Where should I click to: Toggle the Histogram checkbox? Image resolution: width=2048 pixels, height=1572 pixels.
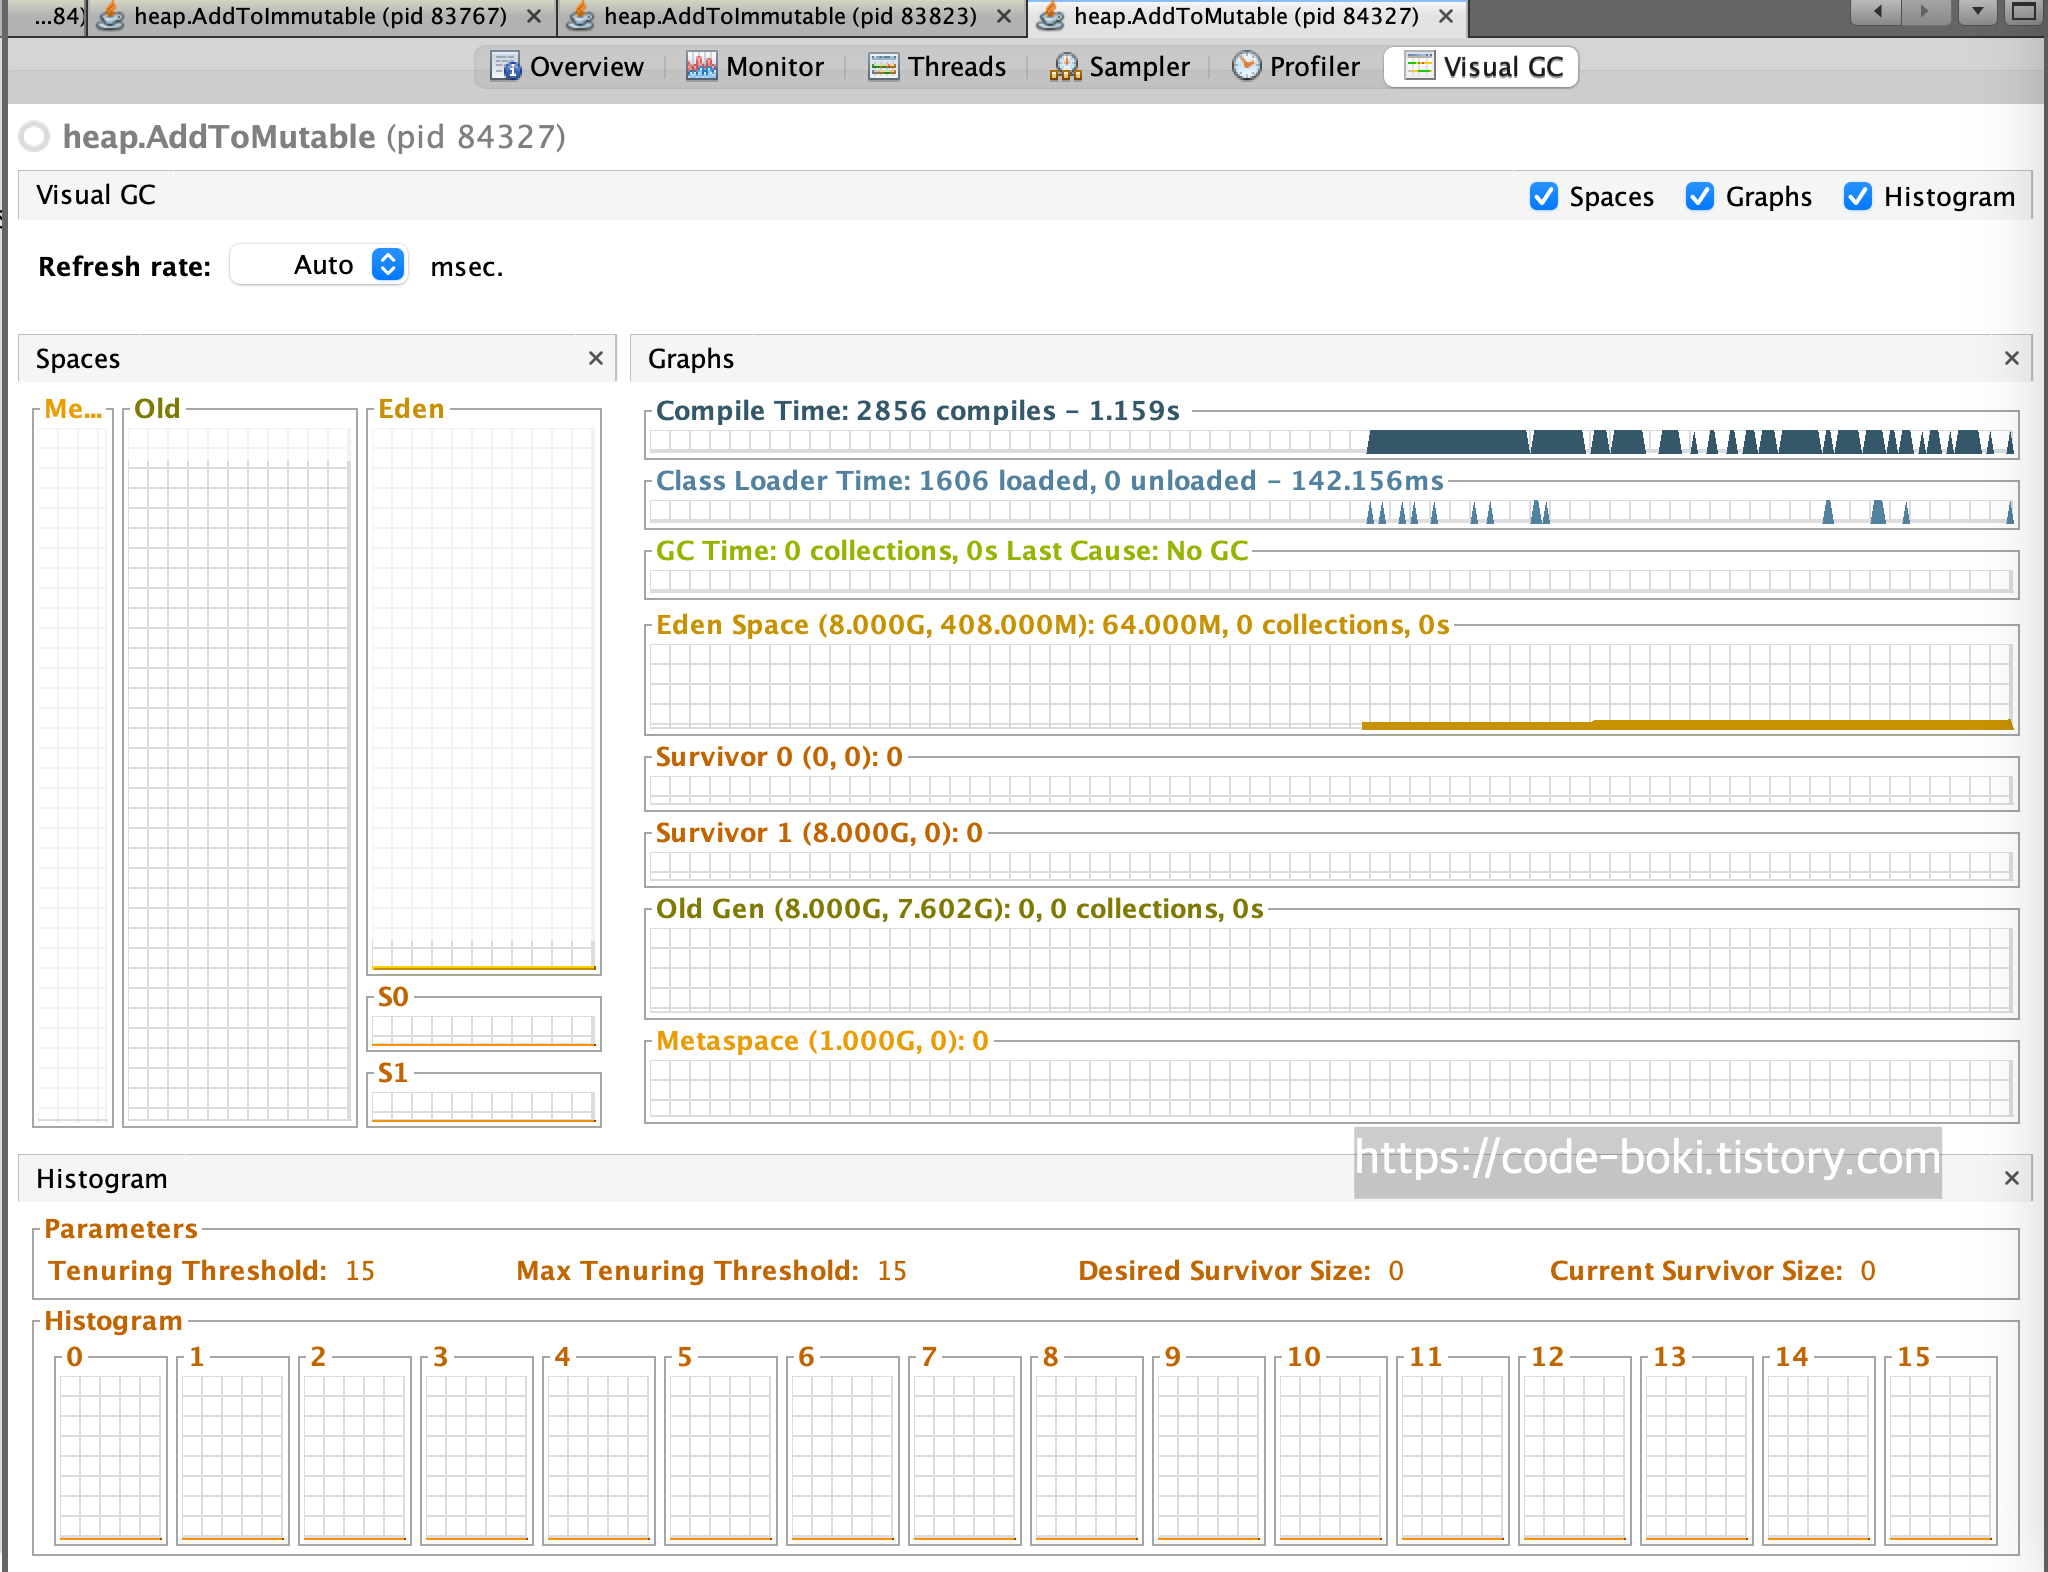1857,196
